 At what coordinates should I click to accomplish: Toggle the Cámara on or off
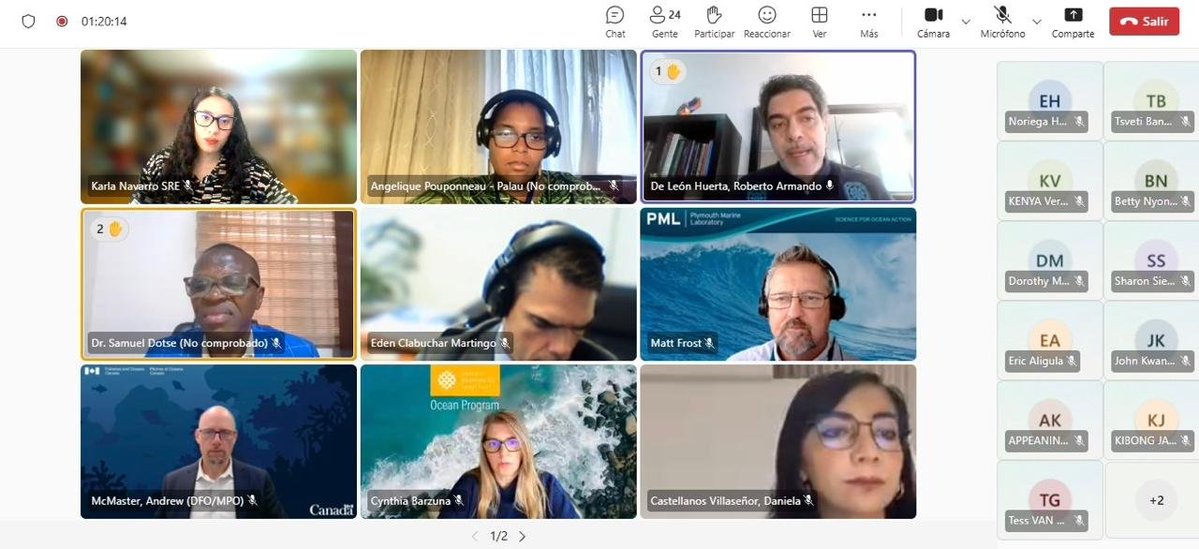934,22
